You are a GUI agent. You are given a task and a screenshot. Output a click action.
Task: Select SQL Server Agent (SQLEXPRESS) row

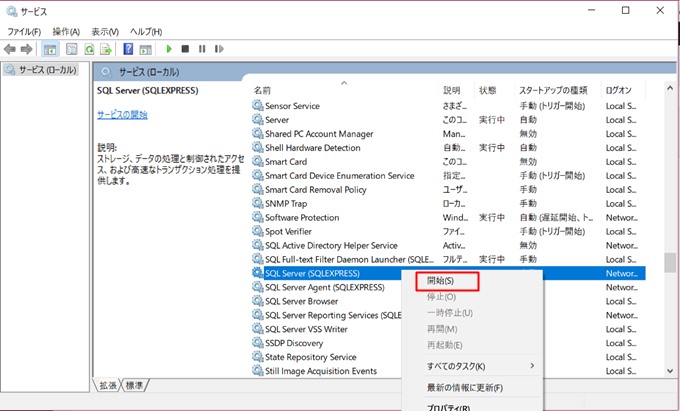327,287
